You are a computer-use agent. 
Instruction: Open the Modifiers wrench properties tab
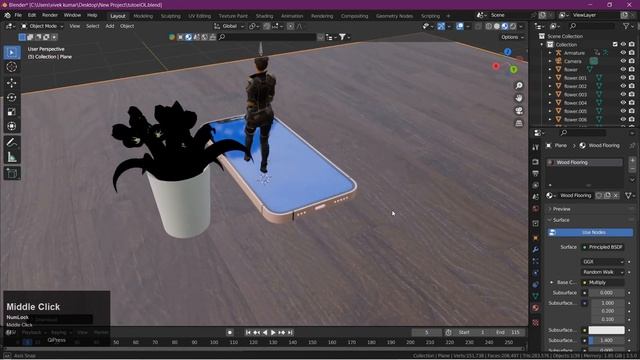click(536, 249)
